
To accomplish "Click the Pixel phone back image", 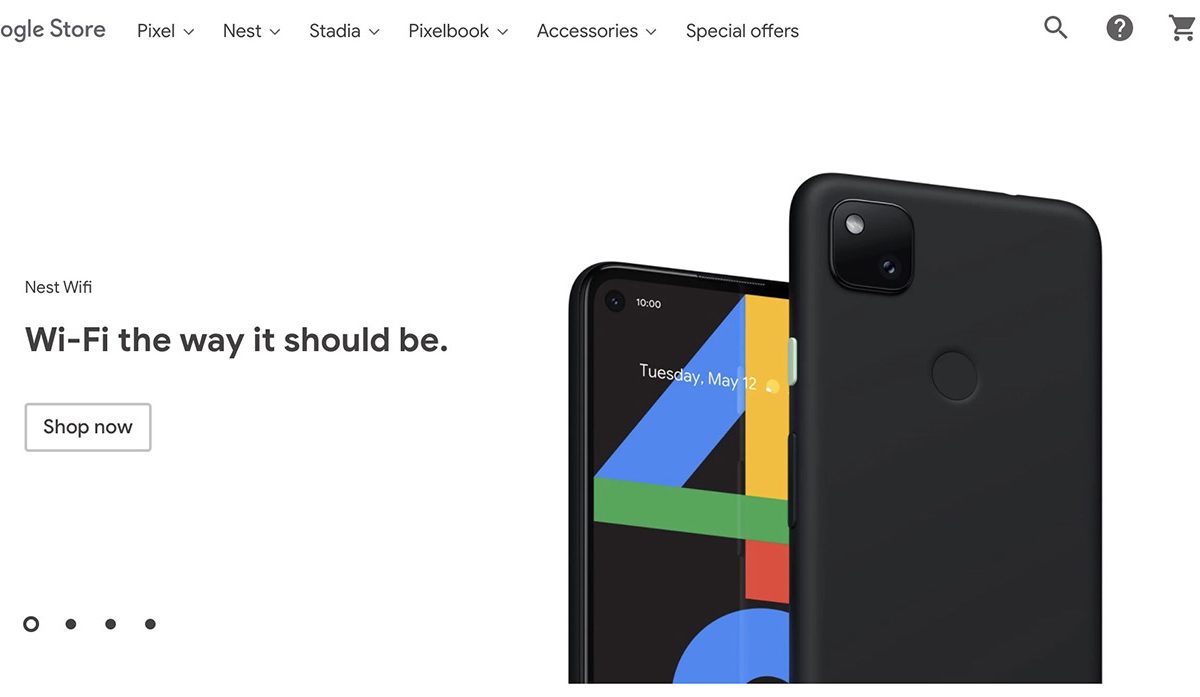I will [945, 430].
